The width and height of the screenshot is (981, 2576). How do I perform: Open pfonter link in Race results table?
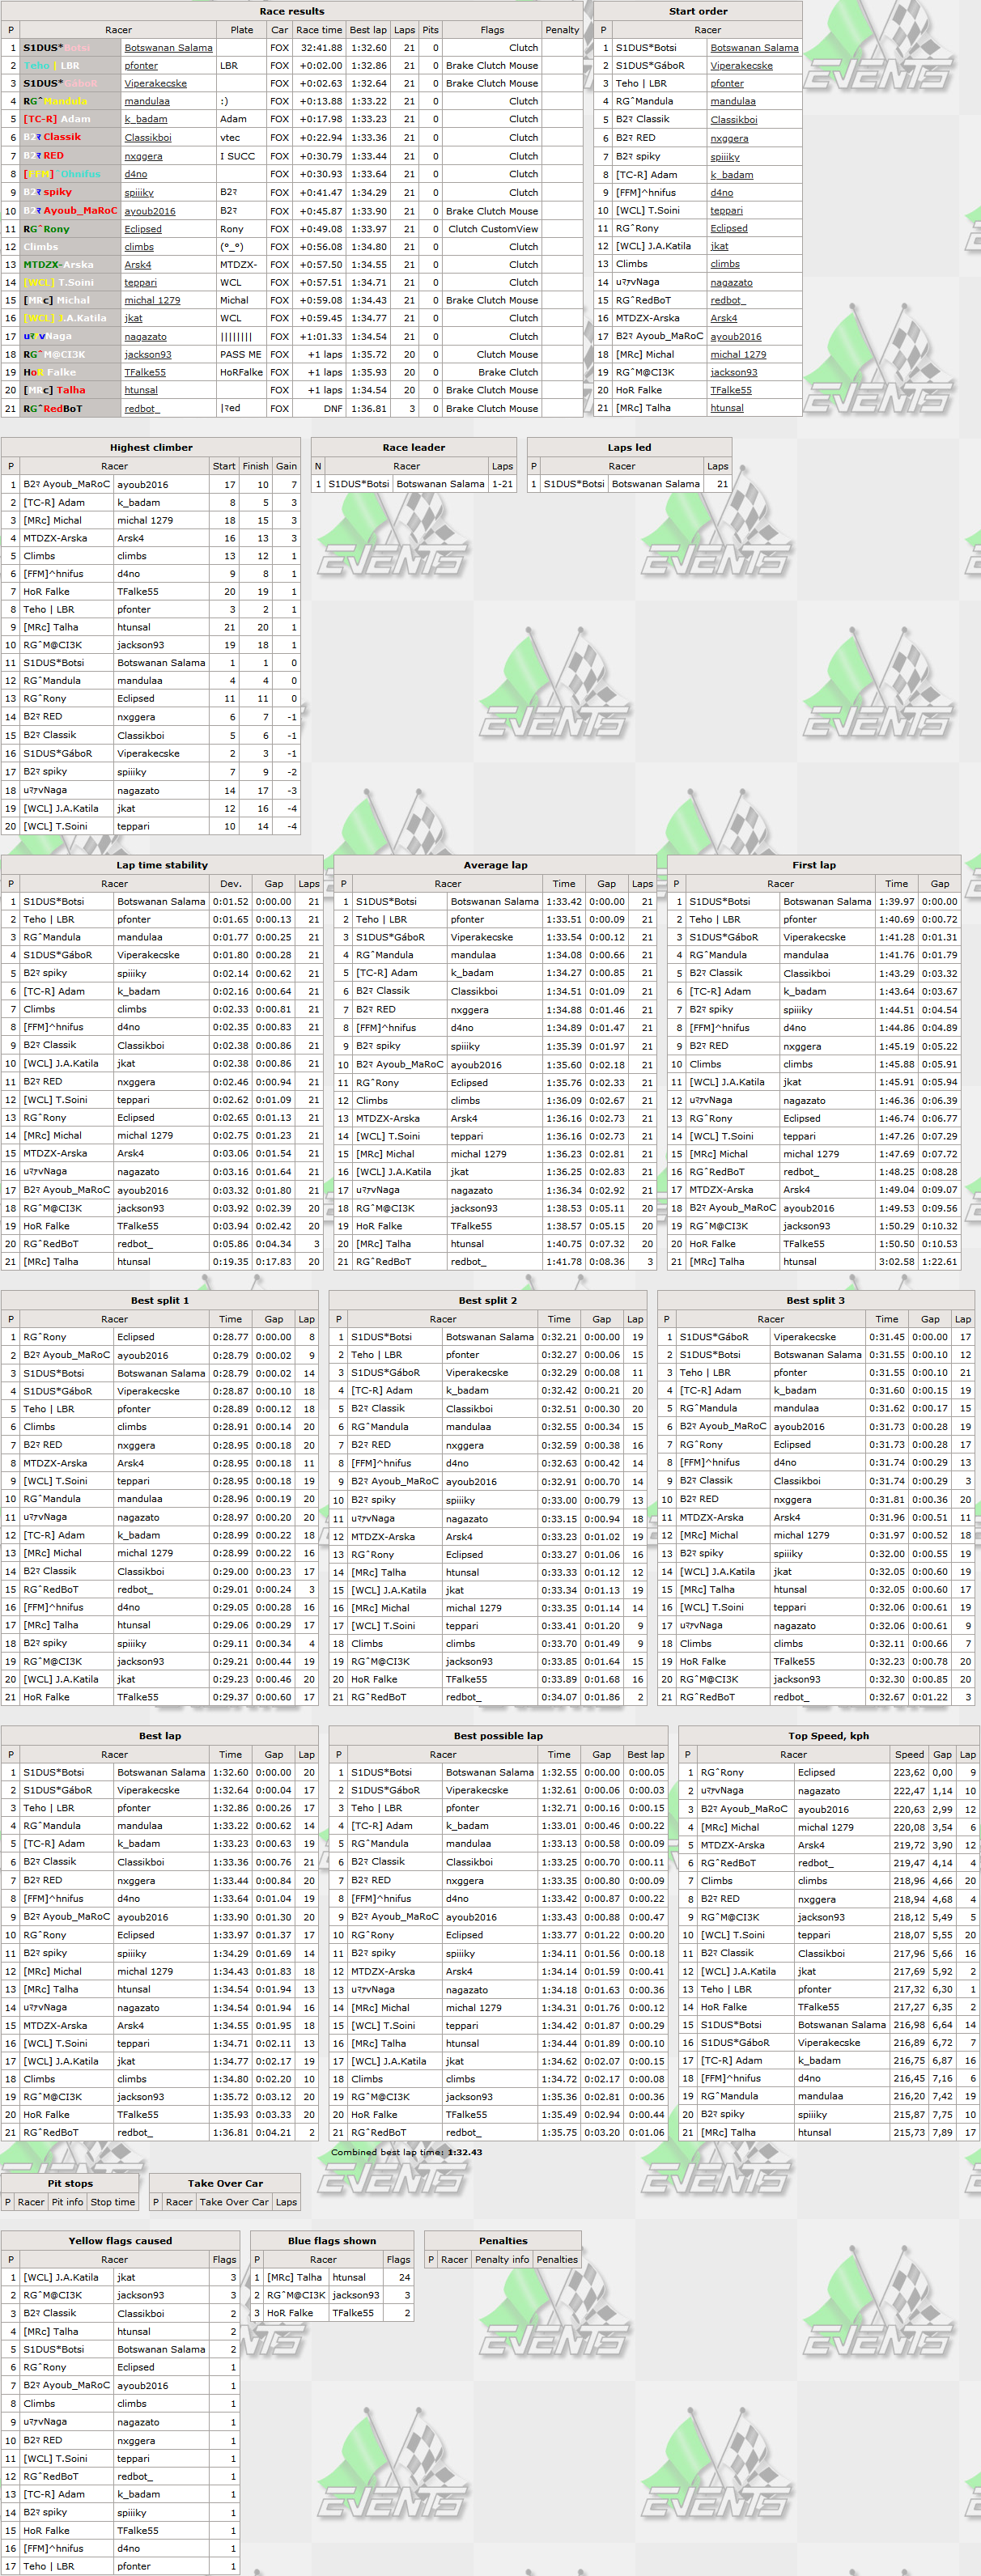point(141,66)
